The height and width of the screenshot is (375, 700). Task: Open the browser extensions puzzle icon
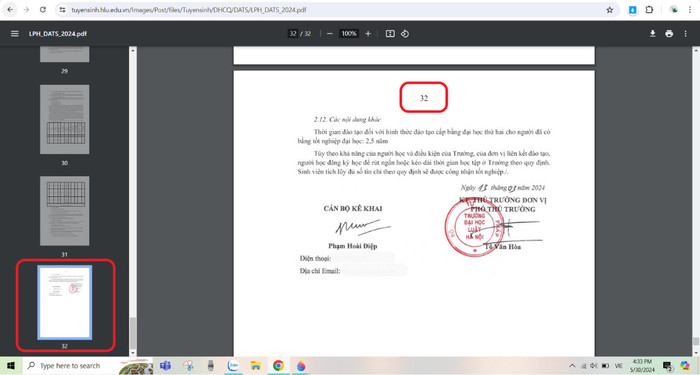coord(650,10)
